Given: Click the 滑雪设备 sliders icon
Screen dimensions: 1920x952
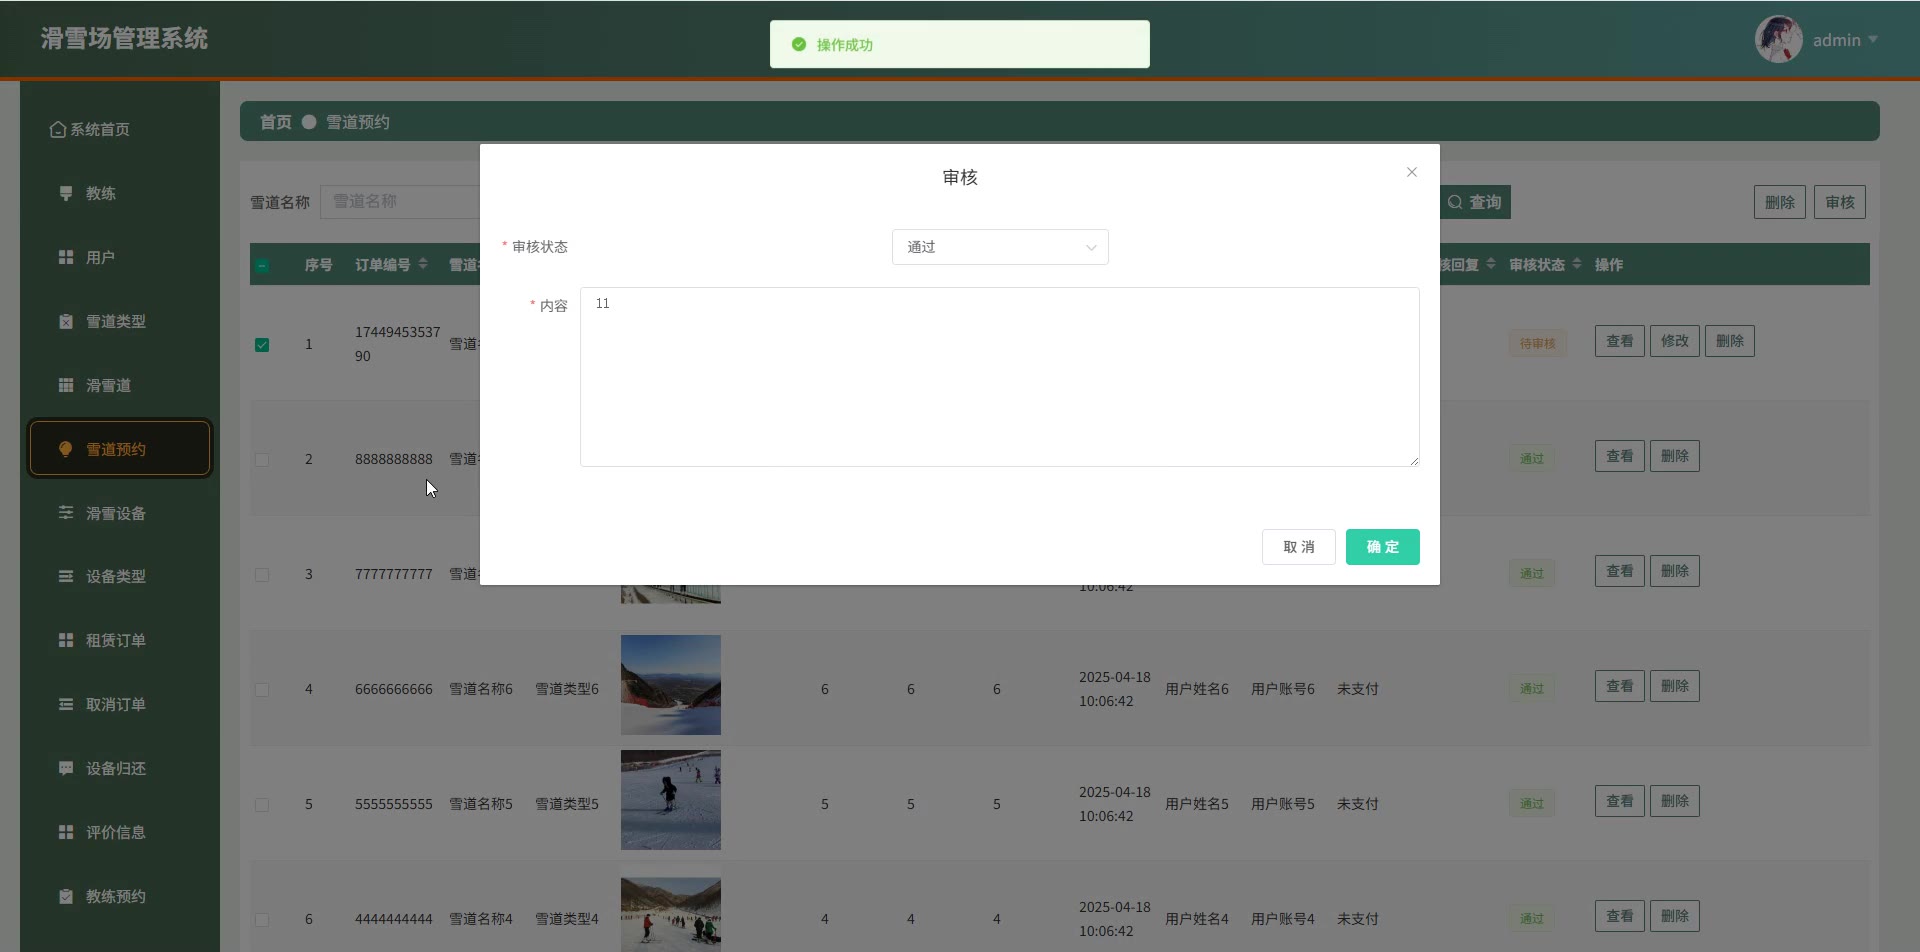Looking at the screenshot, I should [66, 513].
